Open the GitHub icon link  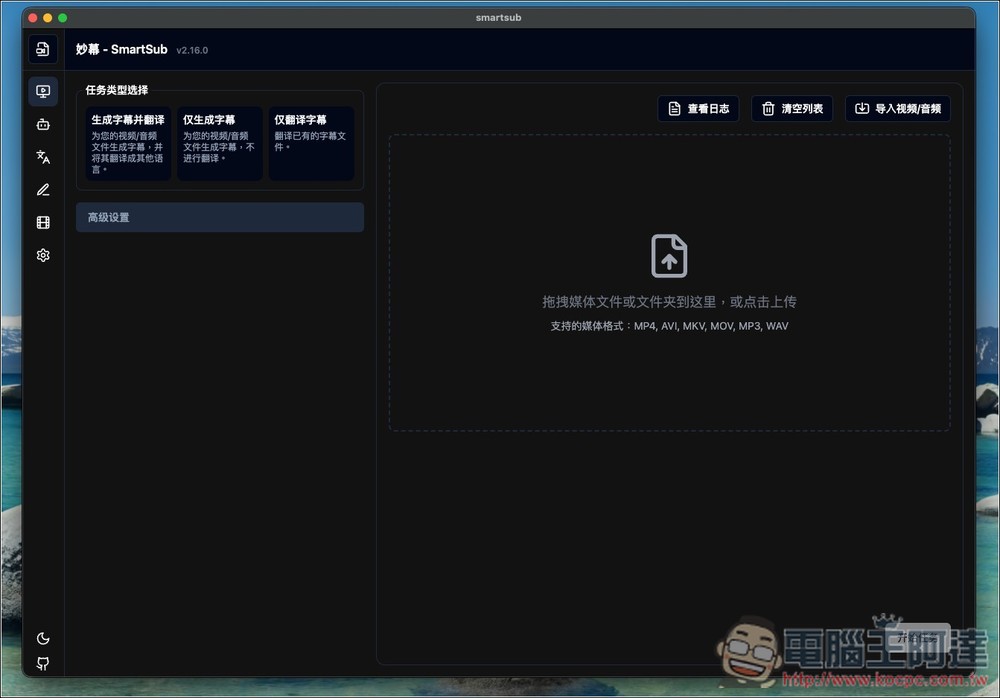tap(43, 664)
